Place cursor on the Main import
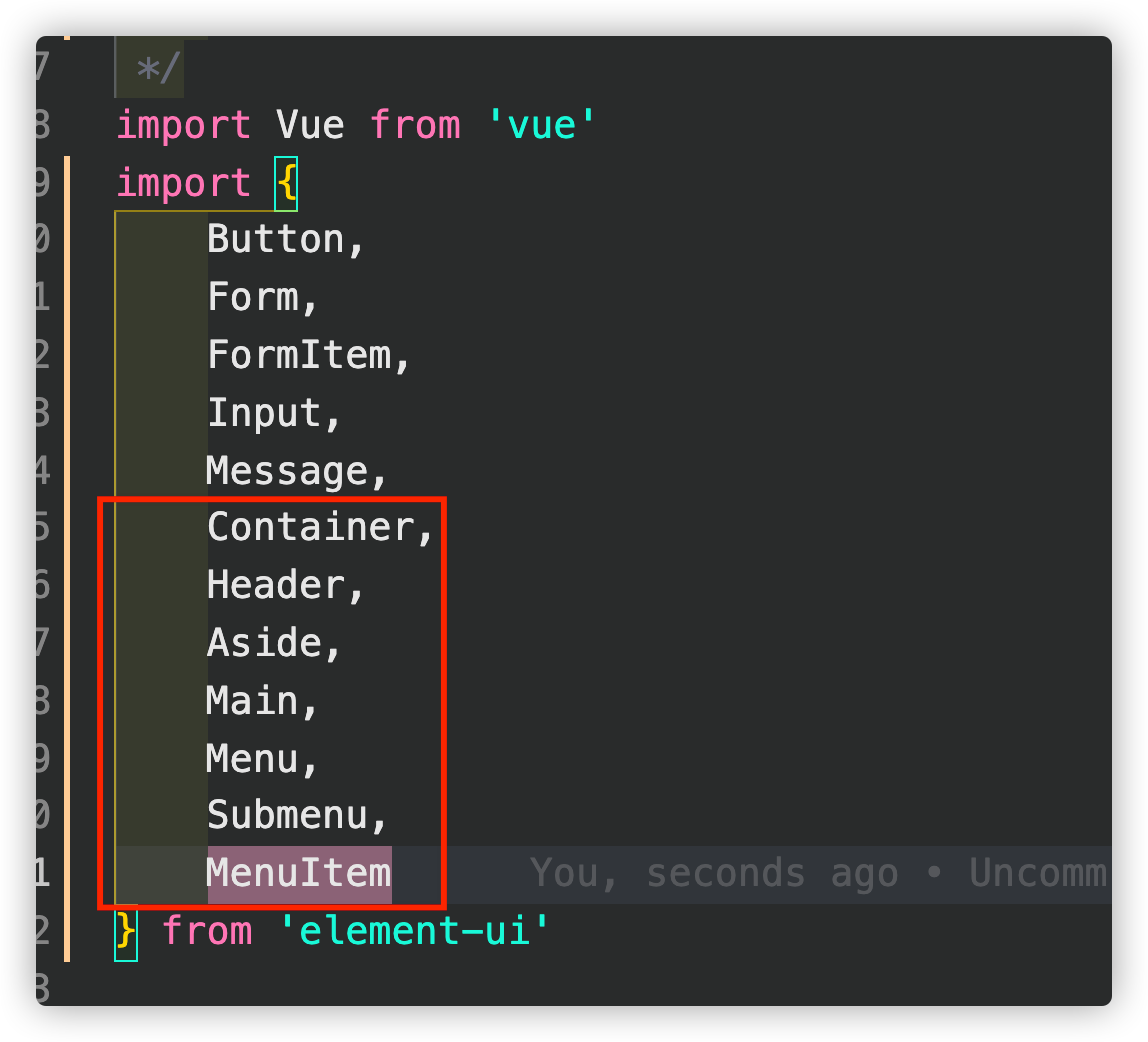Viewport: 1148px width, 1042px height. [253, 701]
